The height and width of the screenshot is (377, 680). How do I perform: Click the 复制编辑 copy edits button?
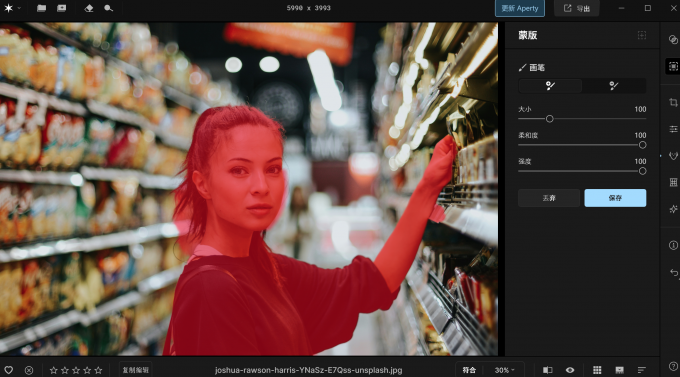click(x=135, y=370)
